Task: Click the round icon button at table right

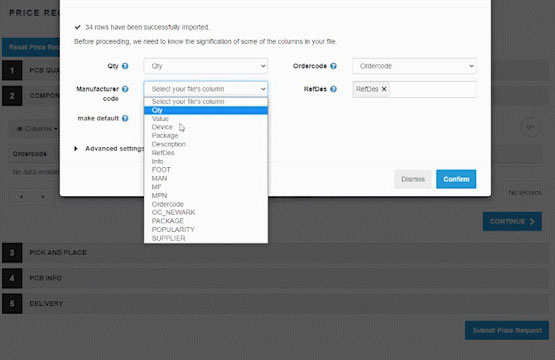Action: (530, 127)
